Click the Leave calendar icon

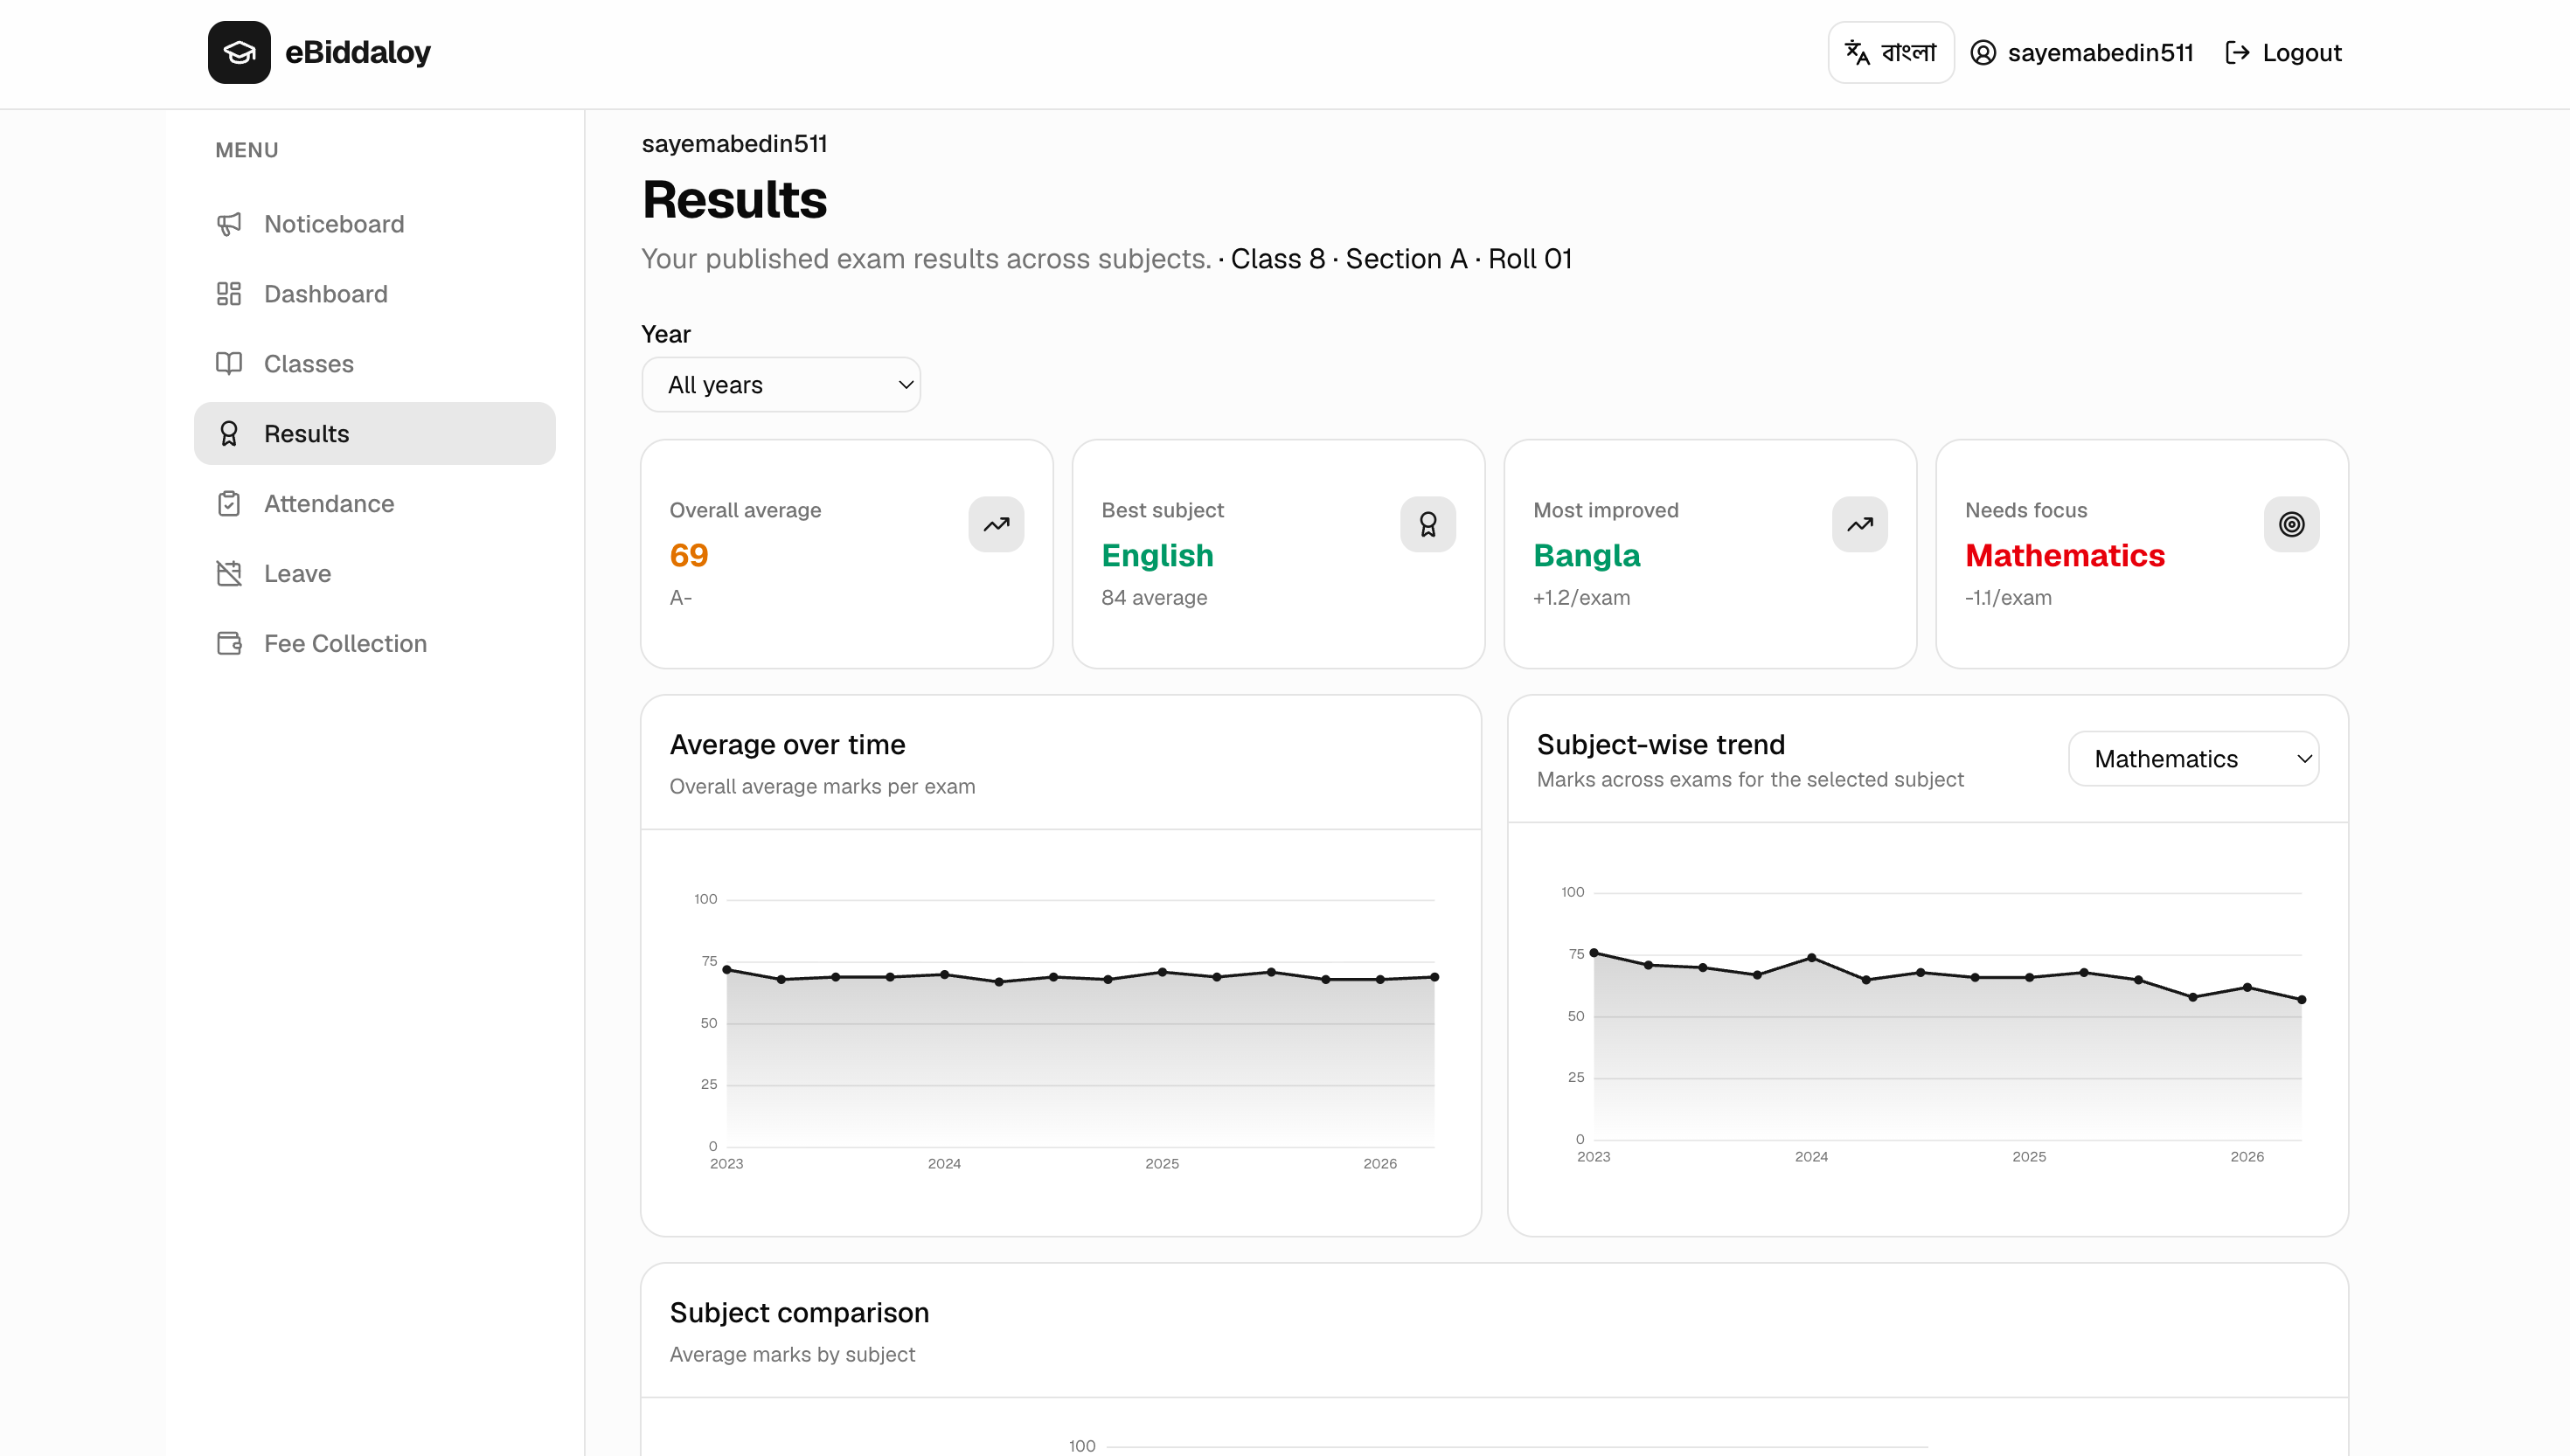pos(229,574)
